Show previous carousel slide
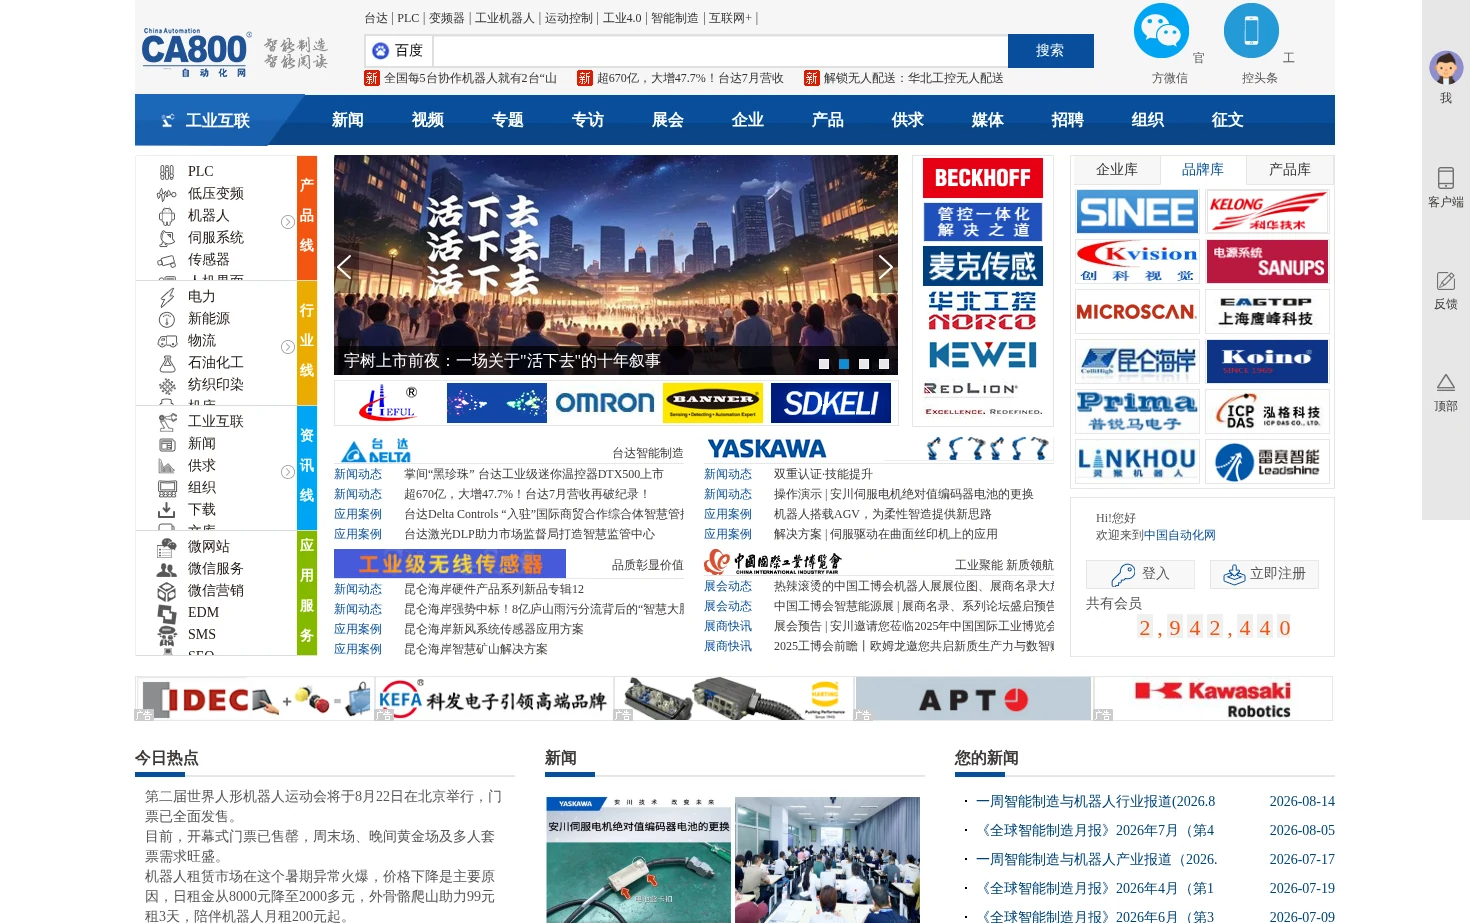Screen dimensions: 1470x923 tap(345, 266)
